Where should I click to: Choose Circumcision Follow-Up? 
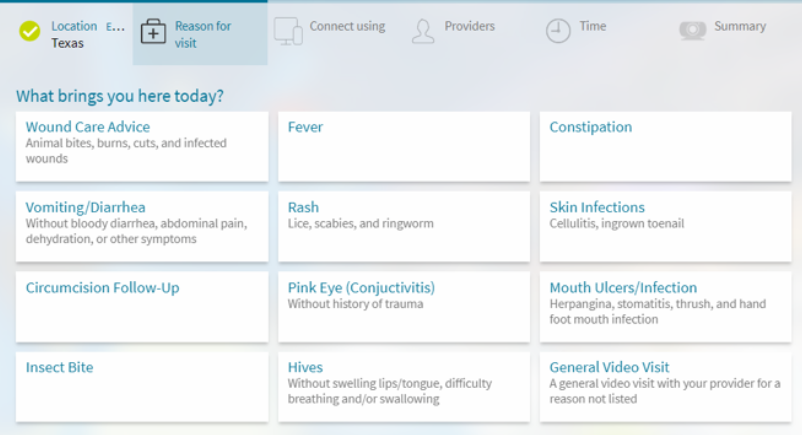(x=142, y=306)
